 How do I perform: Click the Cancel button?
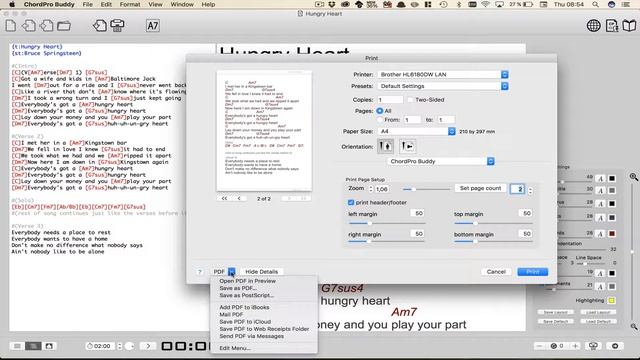(496, 271)
